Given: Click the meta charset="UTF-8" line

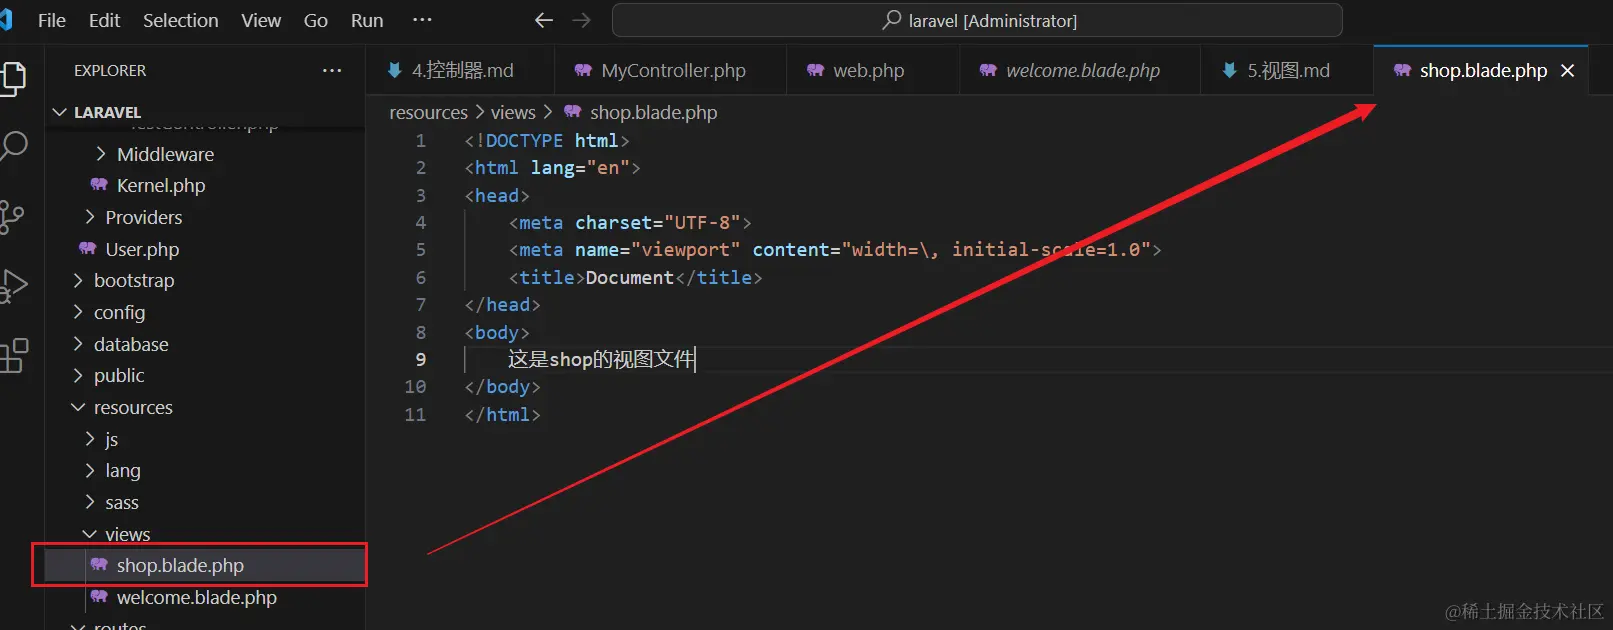Looking at the screenshot, I should (629, 222).
